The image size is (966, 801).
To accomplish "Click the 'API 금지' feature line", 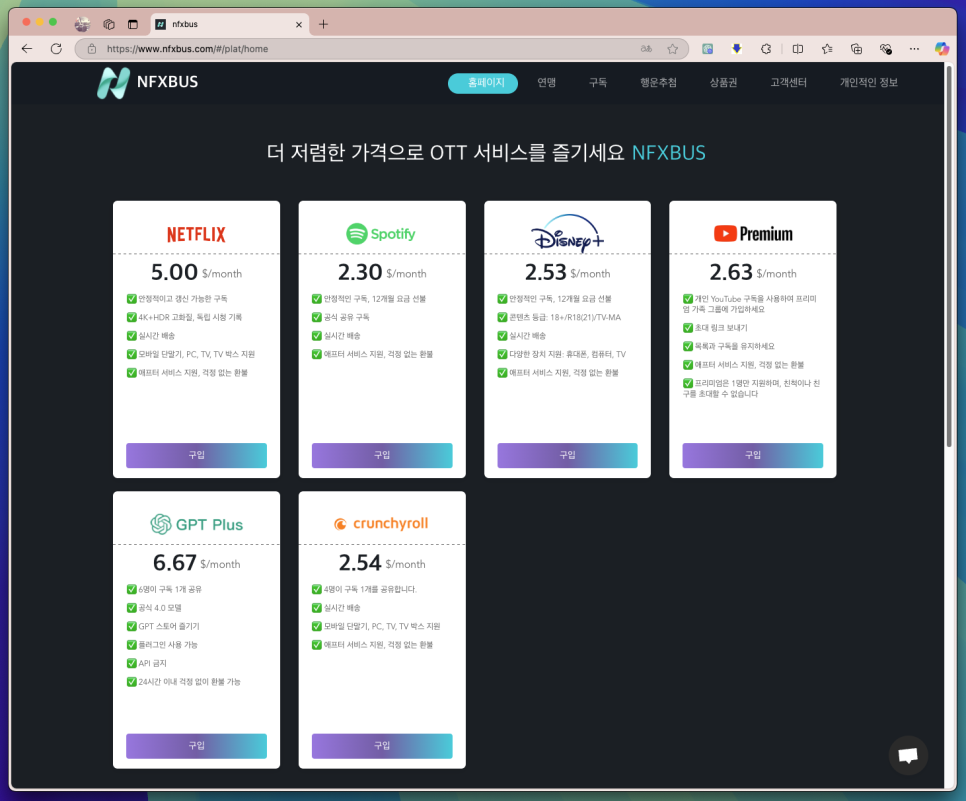I will point(147,663).
